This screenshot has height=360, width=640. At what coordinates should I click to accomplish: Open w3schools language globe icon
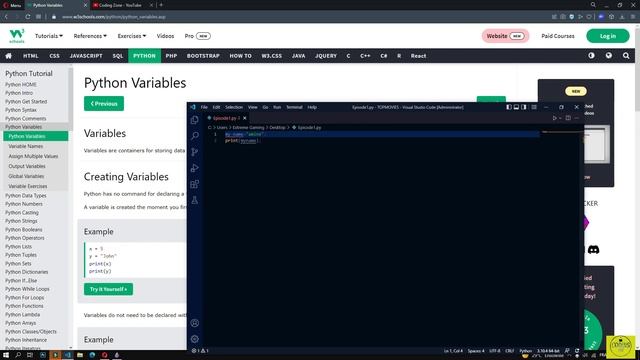pos(609,56)
